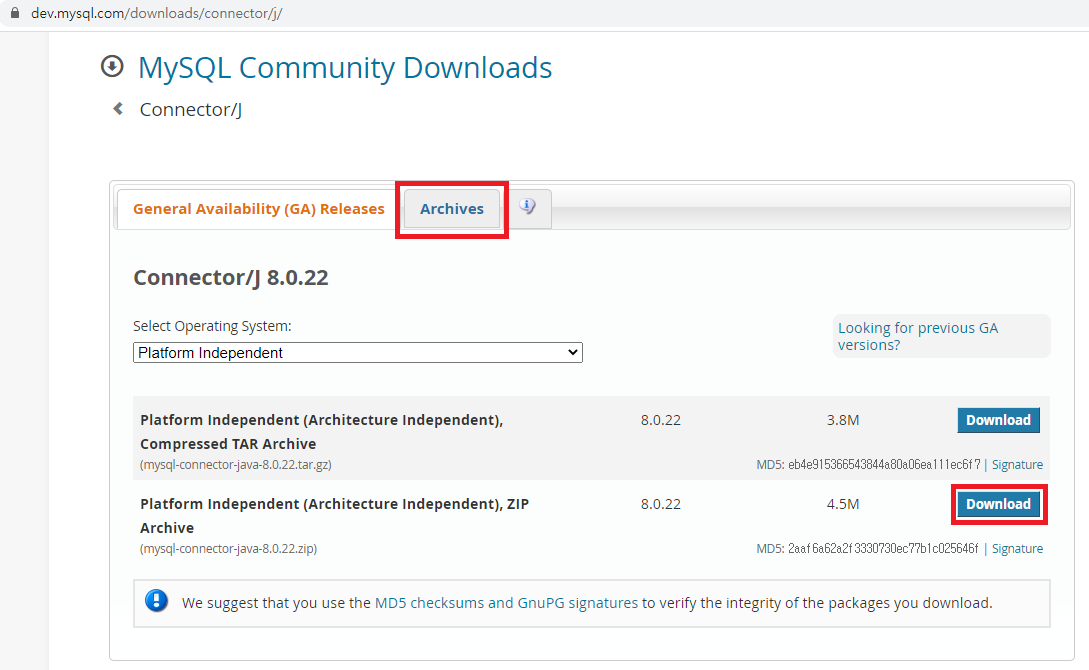Click the Connector/J breadcrumb text

point(190,110)
